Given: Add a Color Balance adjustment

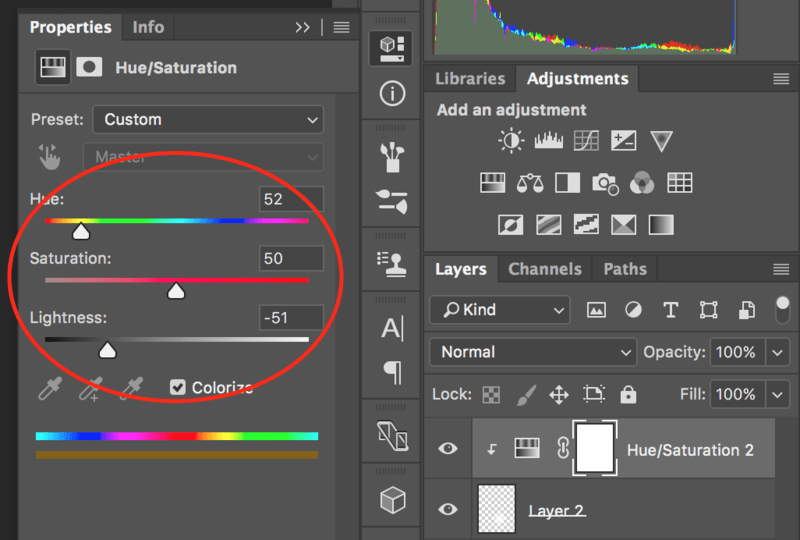Looking at the screenshot, I should 530,183.
